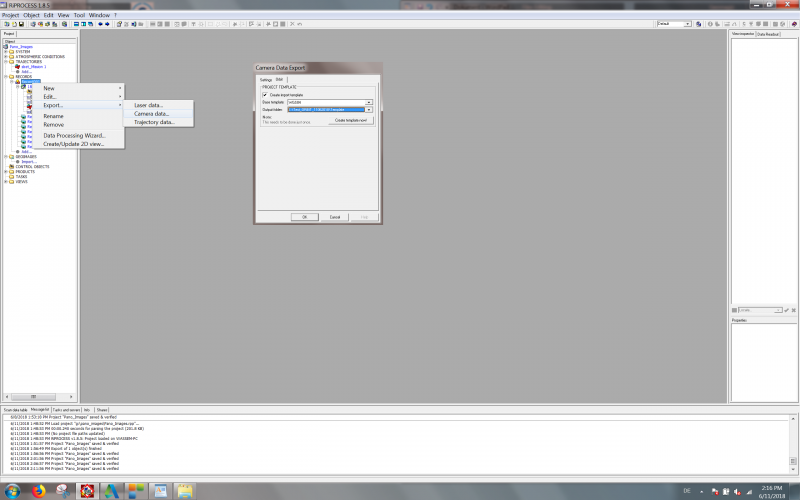The height and width of the screenshot is (500, 800).
Task: Click the RiPROCESS red taskbar icon
Action: (x=87, y=491)
